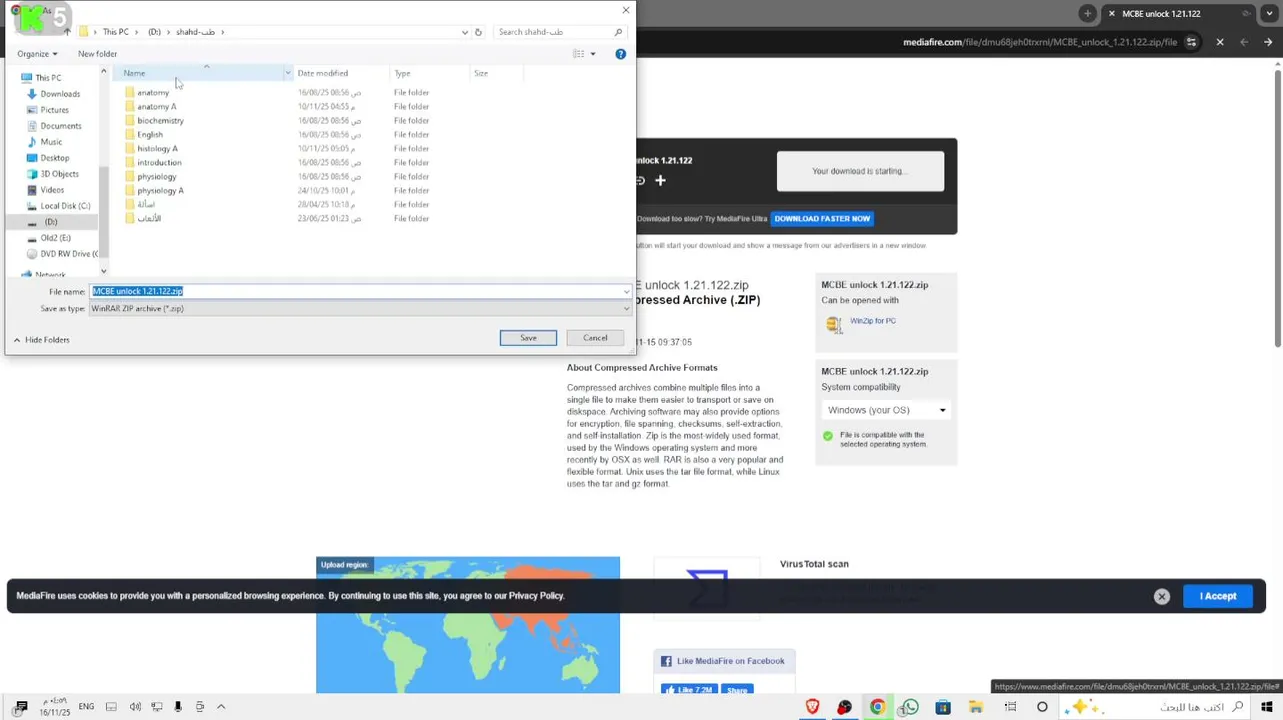Open Name column filter dropdown
Viewport: 1283px width, 720px height.
(x=287, y=73)
